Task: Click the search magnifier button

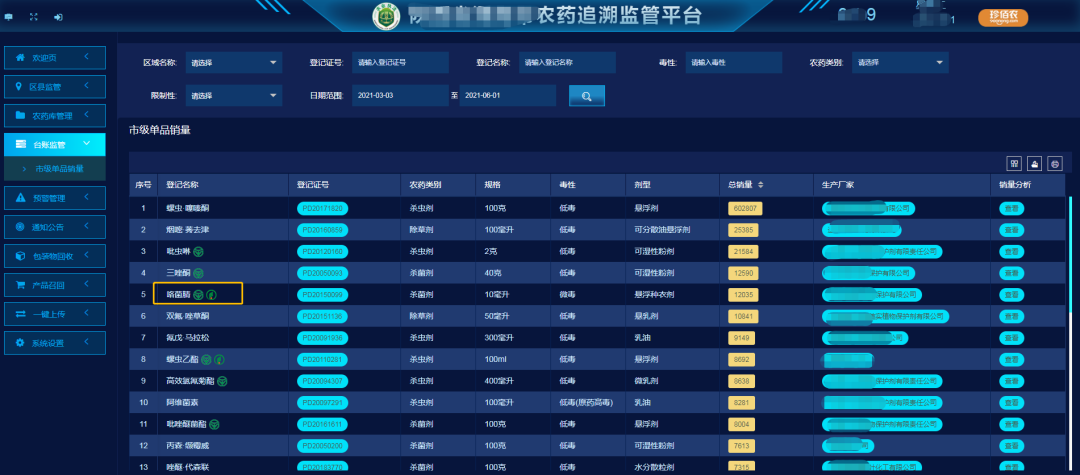Action: (587, 96)
